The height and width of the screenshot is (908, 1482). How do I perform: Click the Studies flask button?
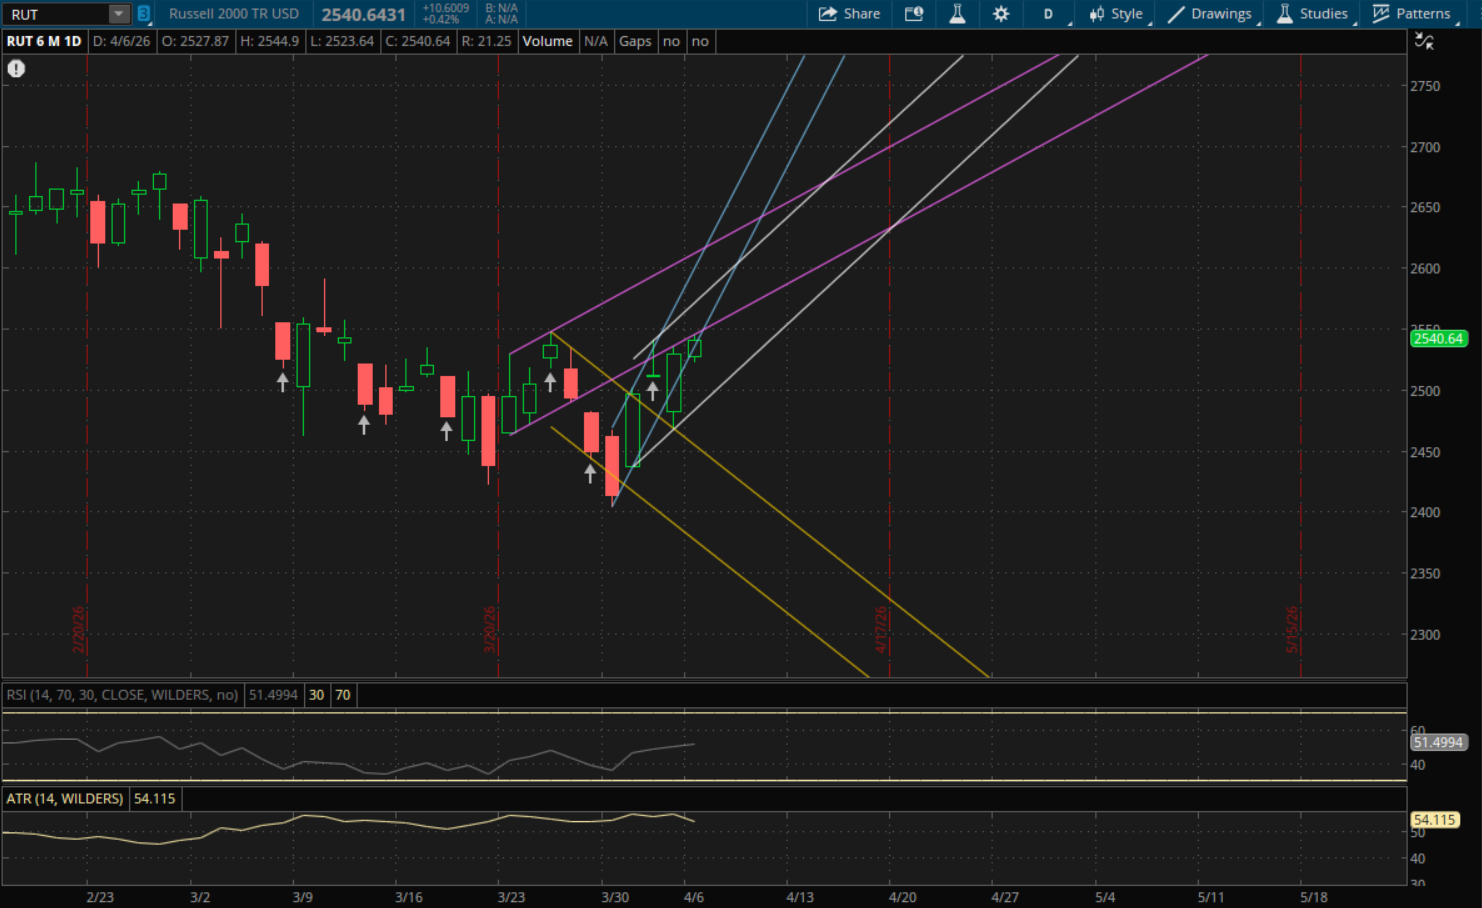tap(1313, 14)
